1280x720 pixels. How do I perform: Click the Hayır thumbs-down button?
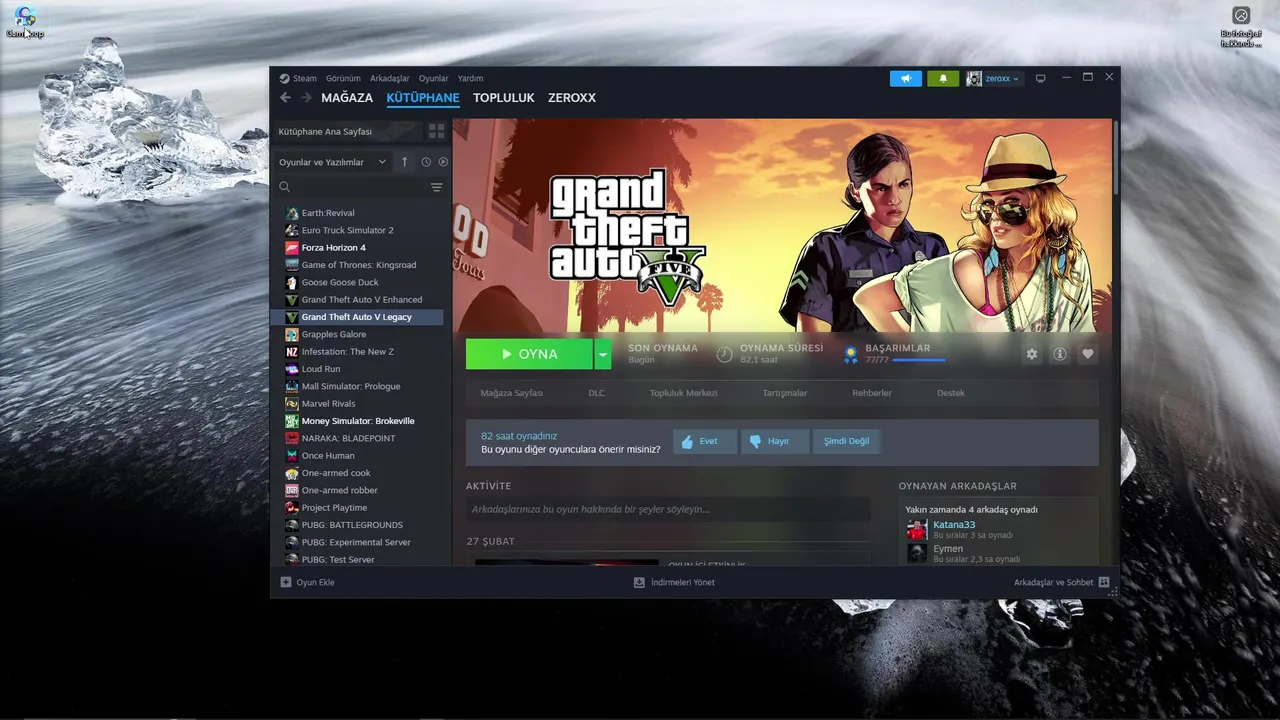click(775, 441)
